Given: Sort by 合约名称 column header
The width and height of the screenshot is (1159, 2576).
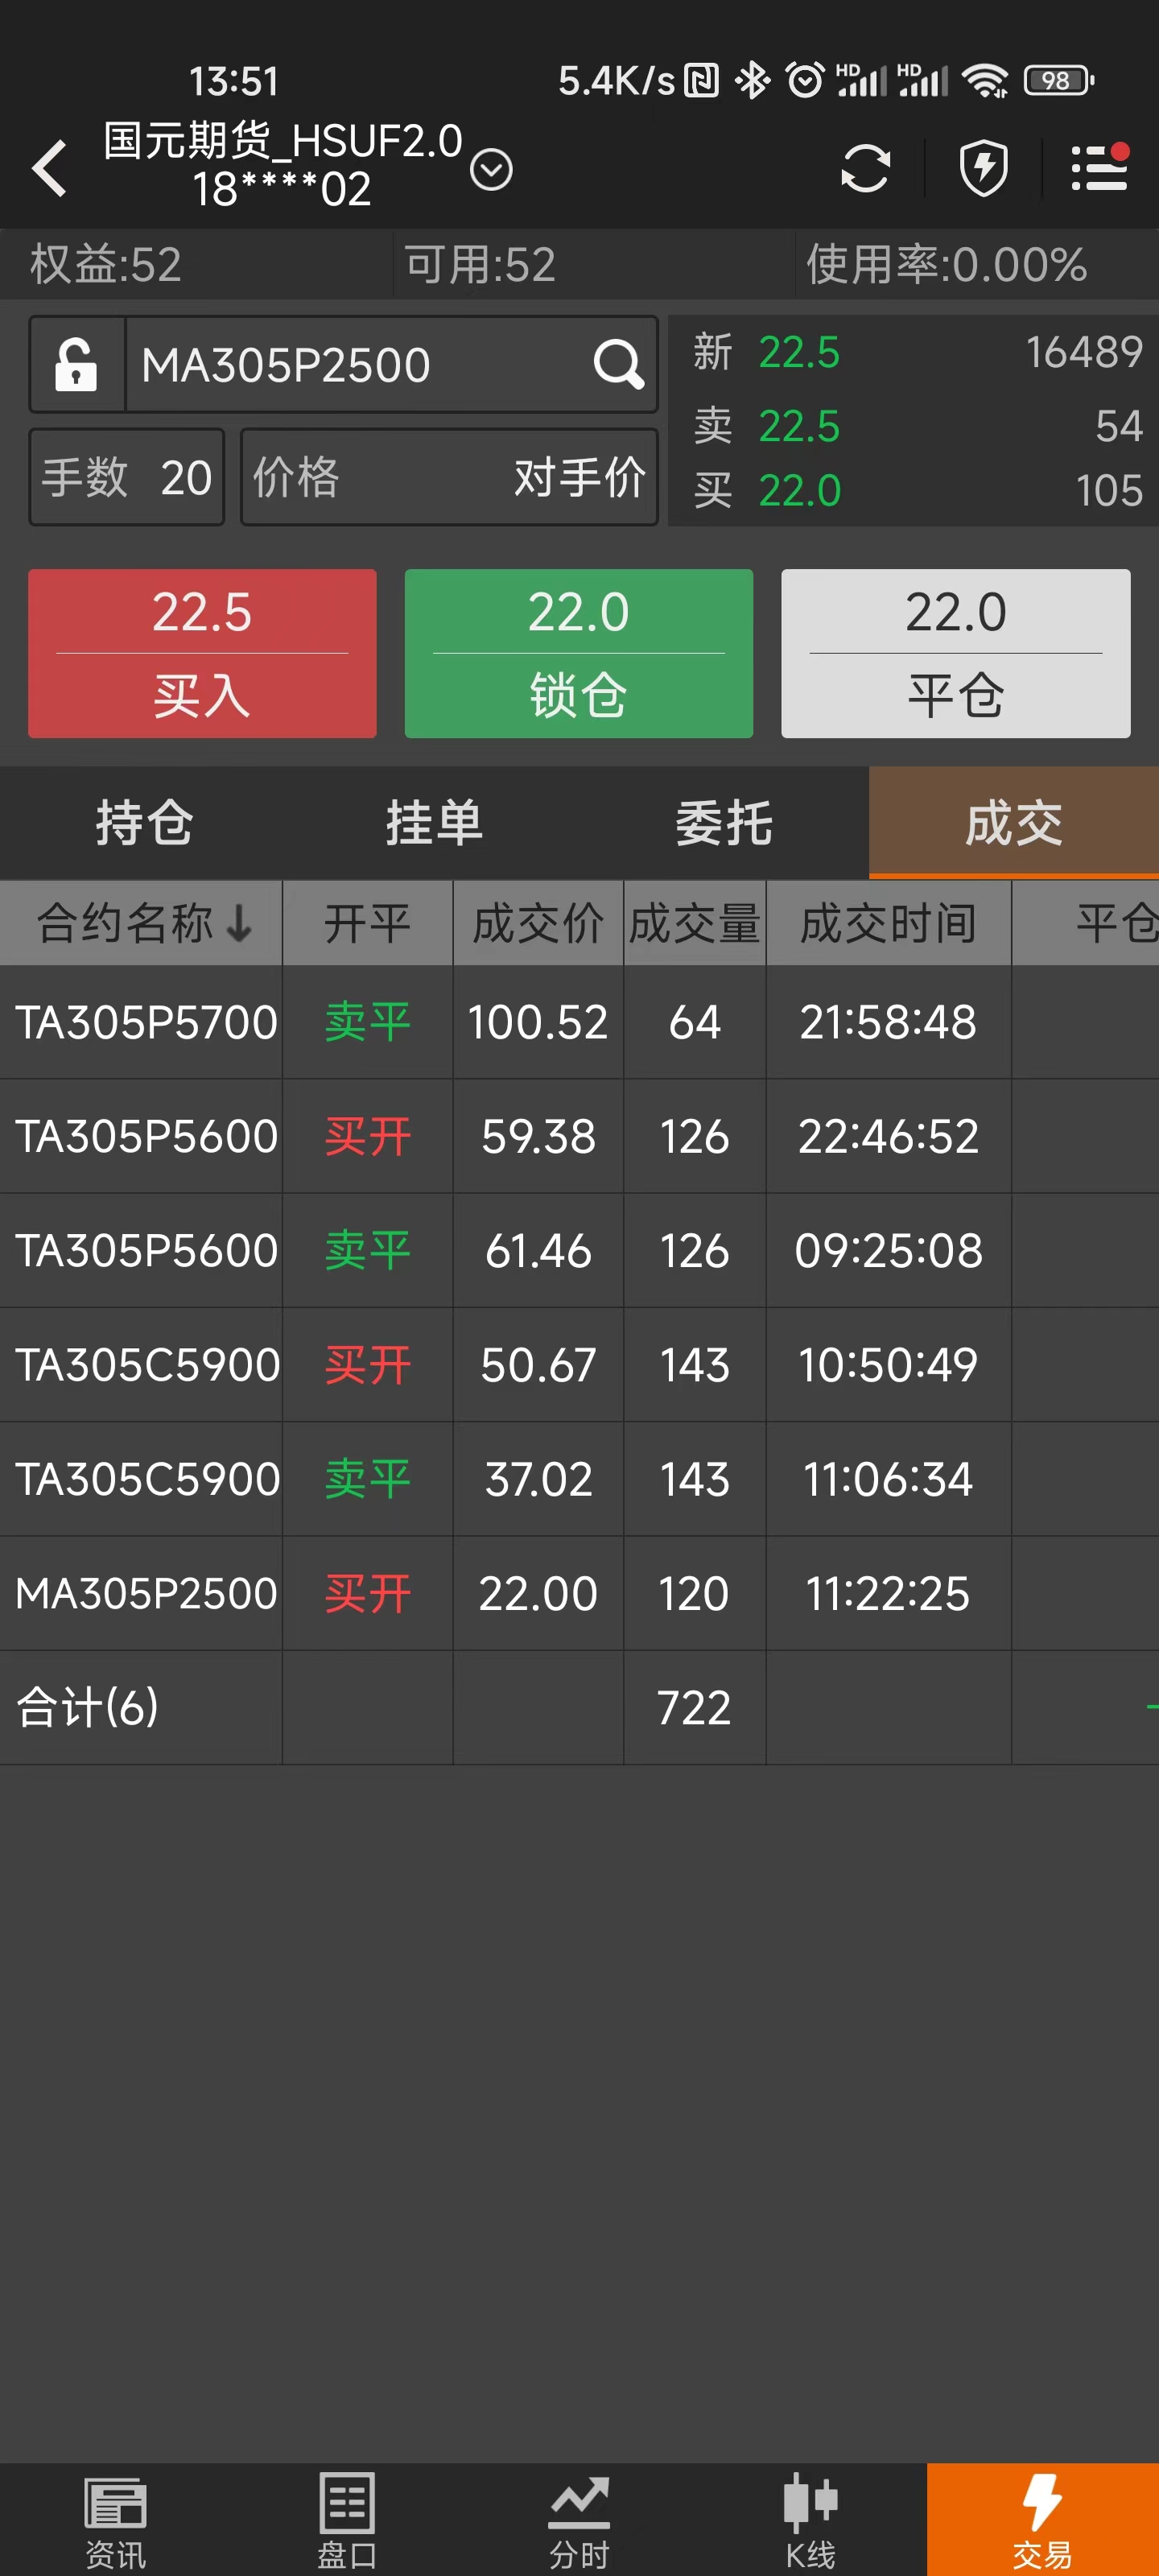Looking at the screenshot, I should pos(141,923).
